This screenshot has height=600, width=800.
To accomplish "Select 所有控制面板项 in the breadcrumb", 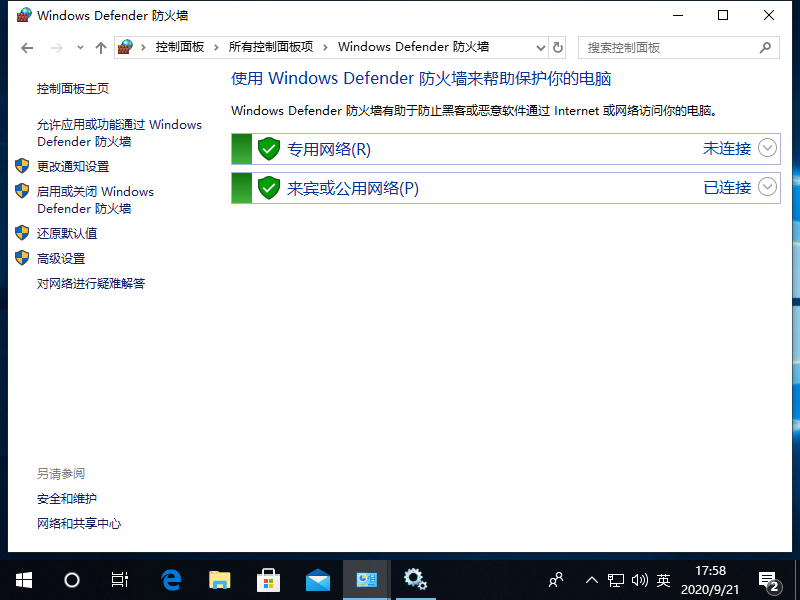I will pyautogui.click(x=271, y=47).
